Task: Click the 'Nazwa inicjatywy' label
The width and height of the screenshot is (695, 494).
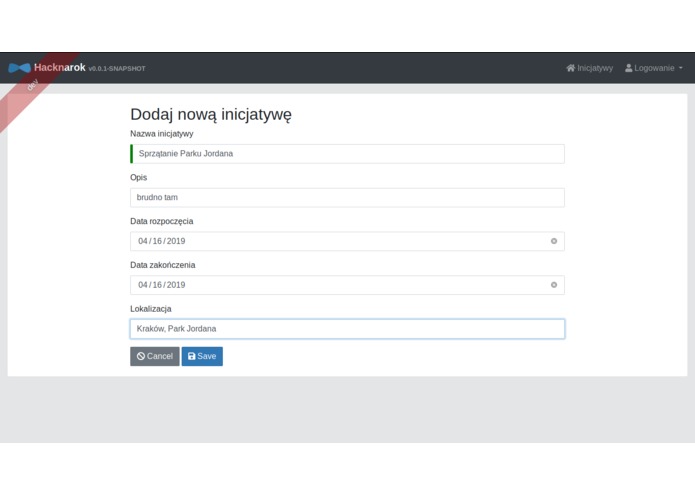Action: pos(162,134)
